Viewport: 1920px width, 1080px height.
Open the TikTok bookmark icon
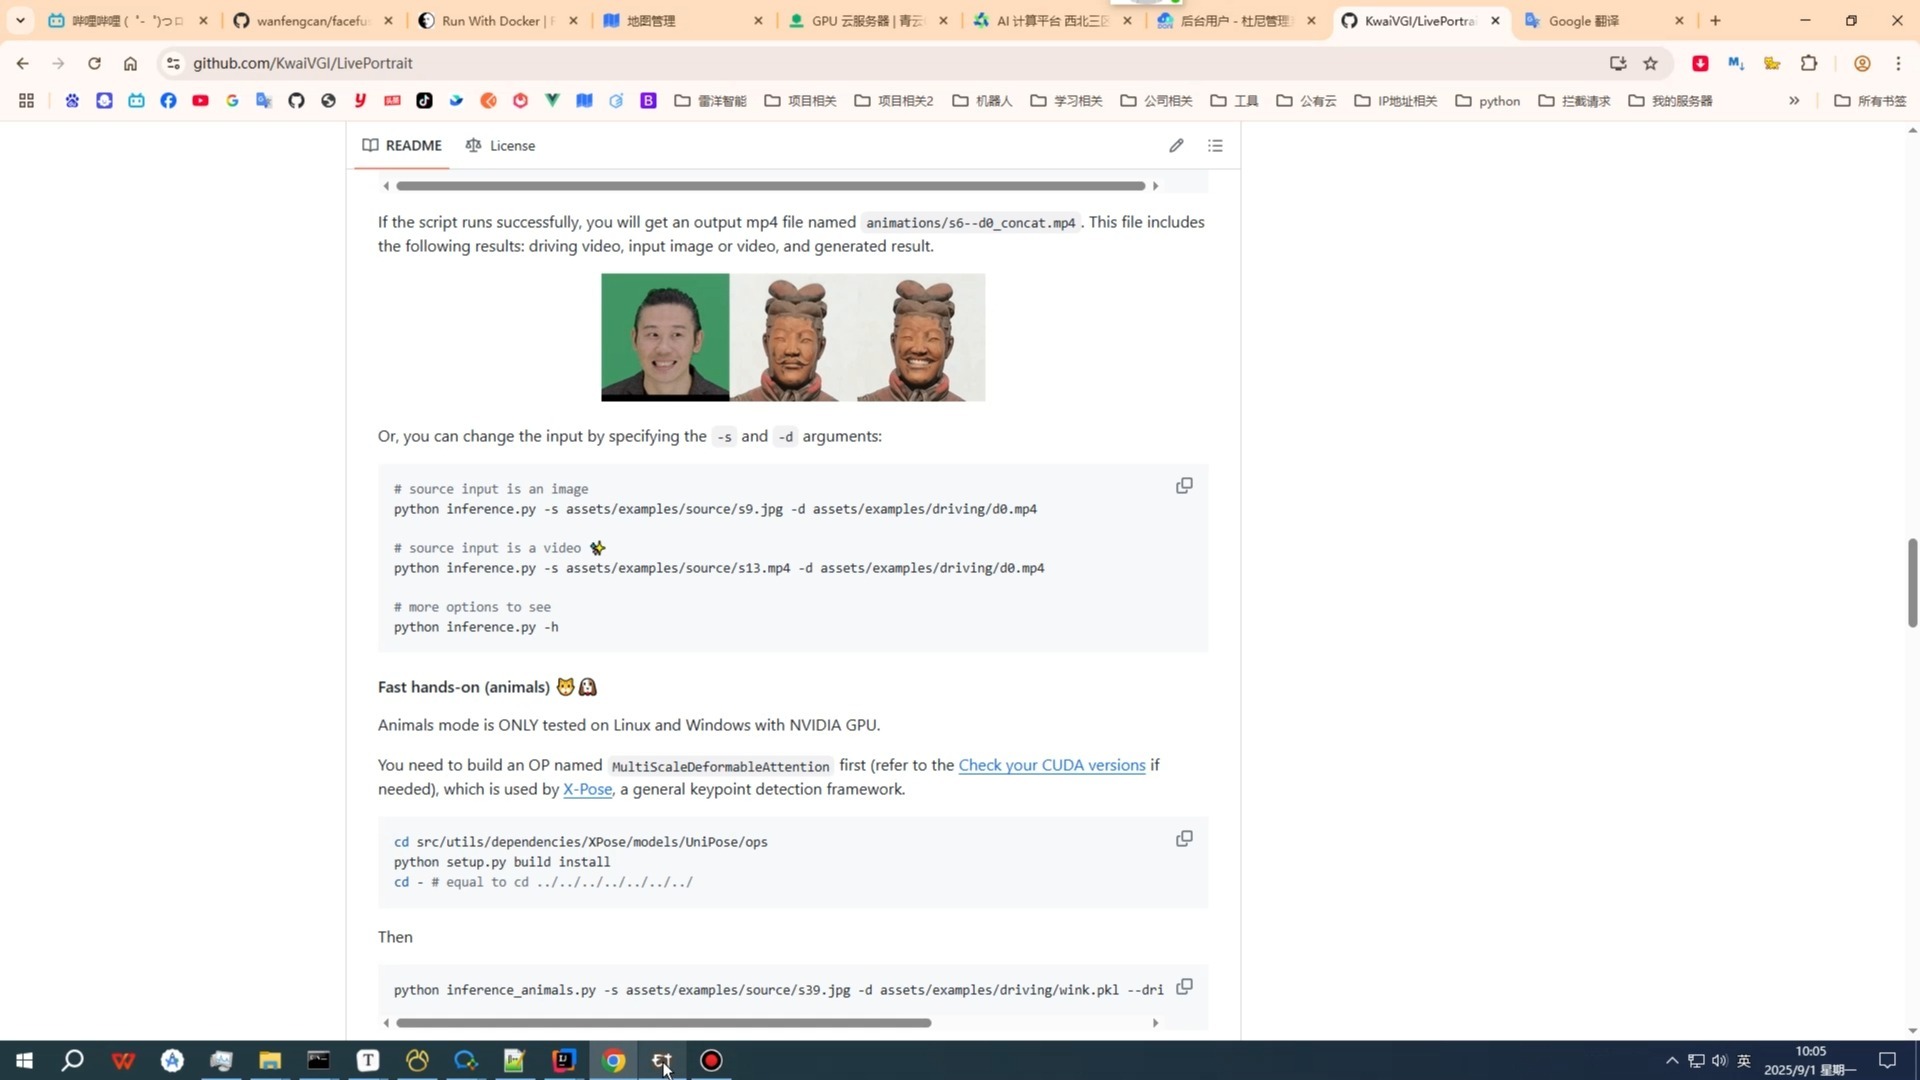click(x=424, y=101)
